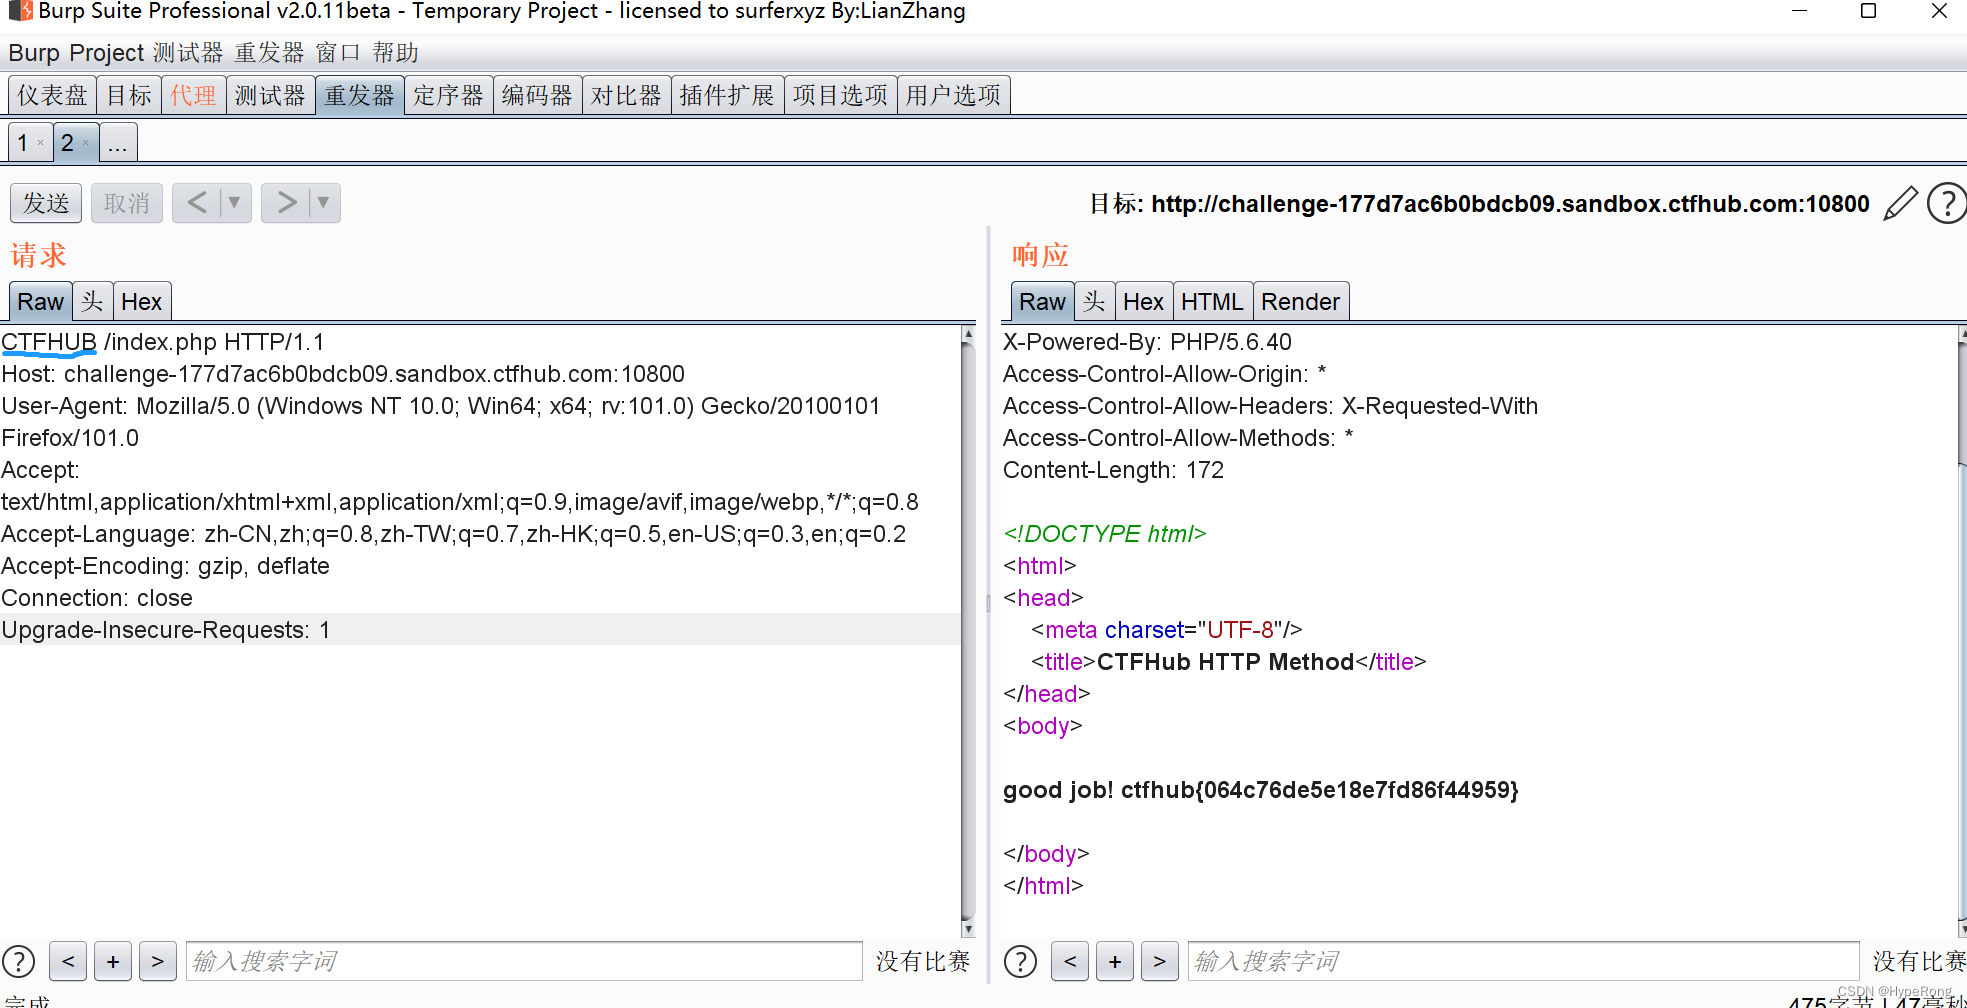The image size is (1967, 1008).
Task: Open forward history dropdown arrow
Action: click(324, 203)
